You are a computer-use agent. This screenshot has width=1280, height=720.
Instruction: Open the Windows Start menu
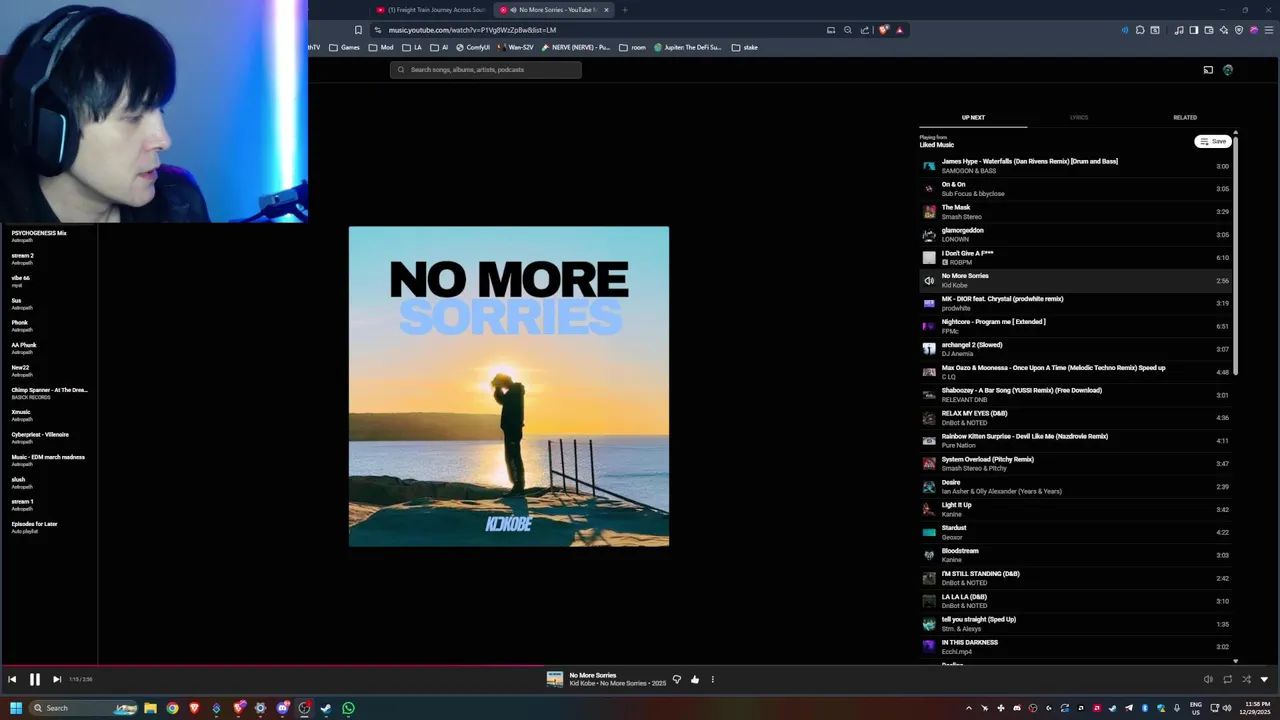click(15, 708)
